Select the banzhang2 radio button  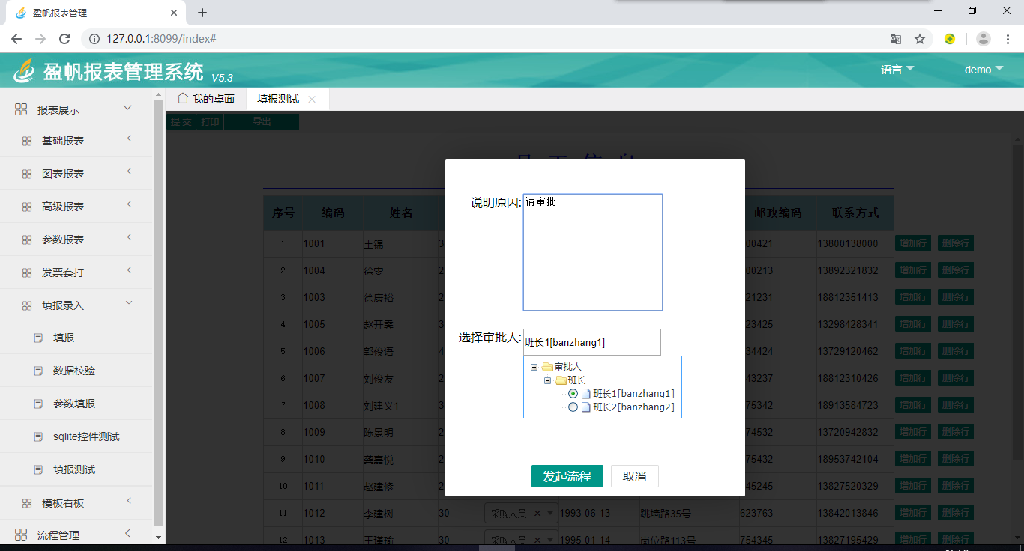(x=573, y=407)
